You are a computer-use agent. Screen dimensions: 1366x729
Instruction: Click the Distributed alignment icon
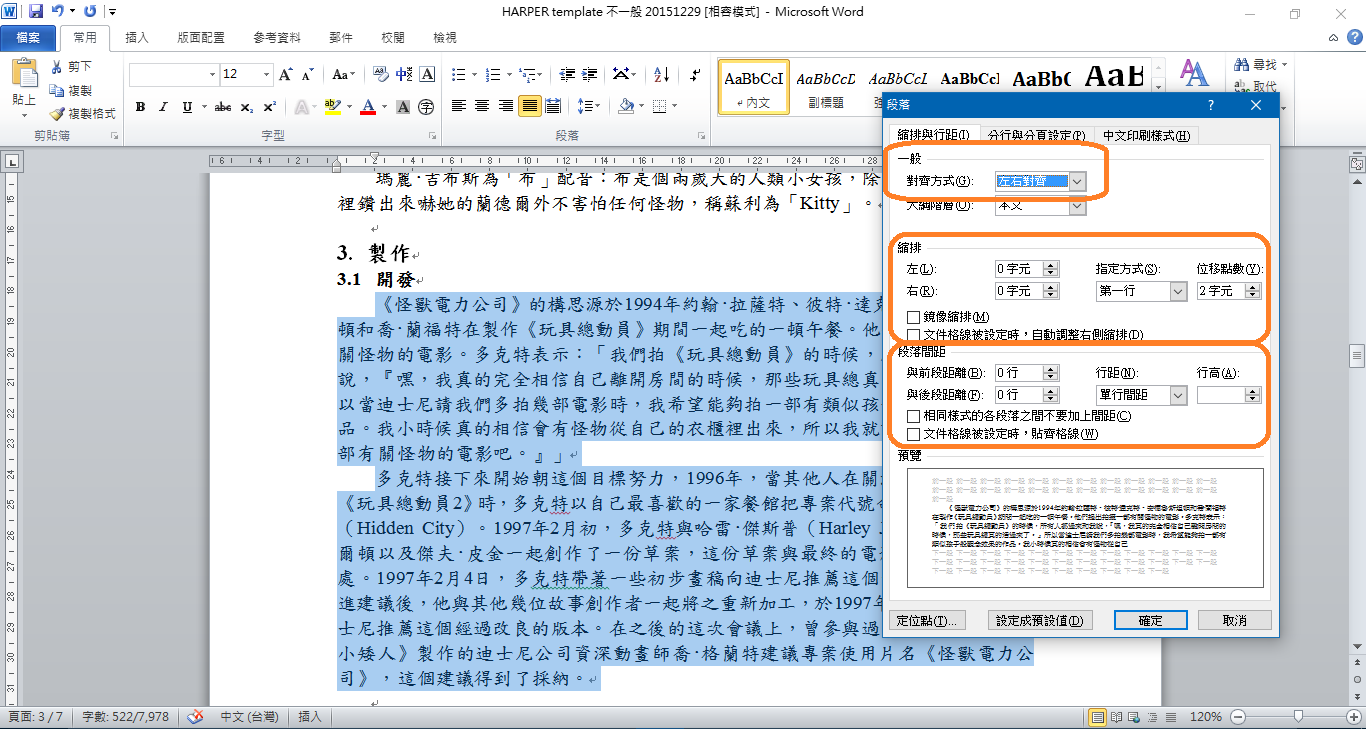point(553,106)
